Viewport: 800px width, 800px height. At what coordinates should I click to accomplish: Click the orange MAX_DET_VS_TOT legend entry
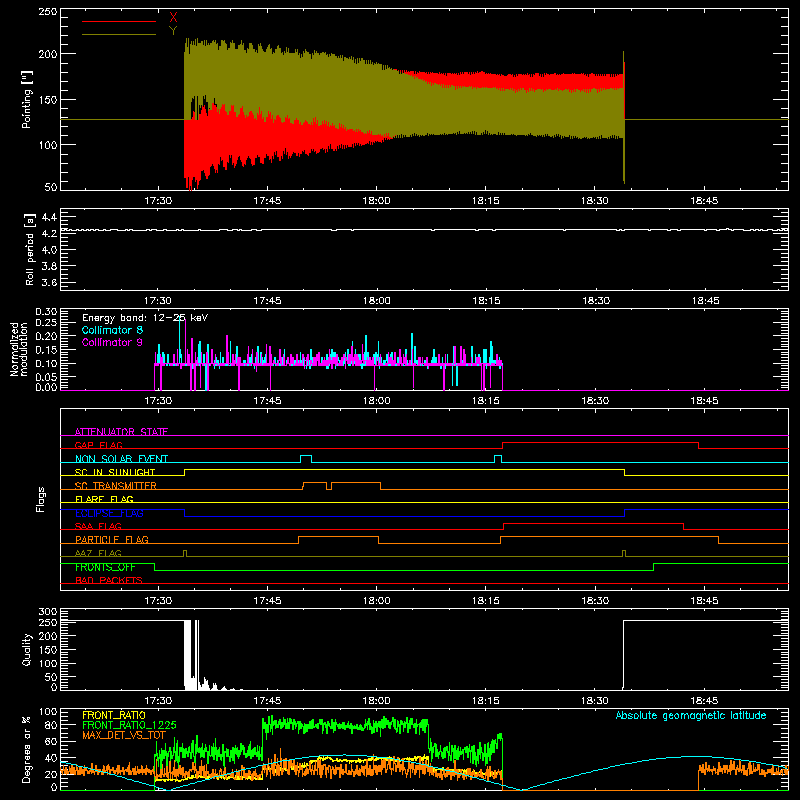click(x=124, y=735)
